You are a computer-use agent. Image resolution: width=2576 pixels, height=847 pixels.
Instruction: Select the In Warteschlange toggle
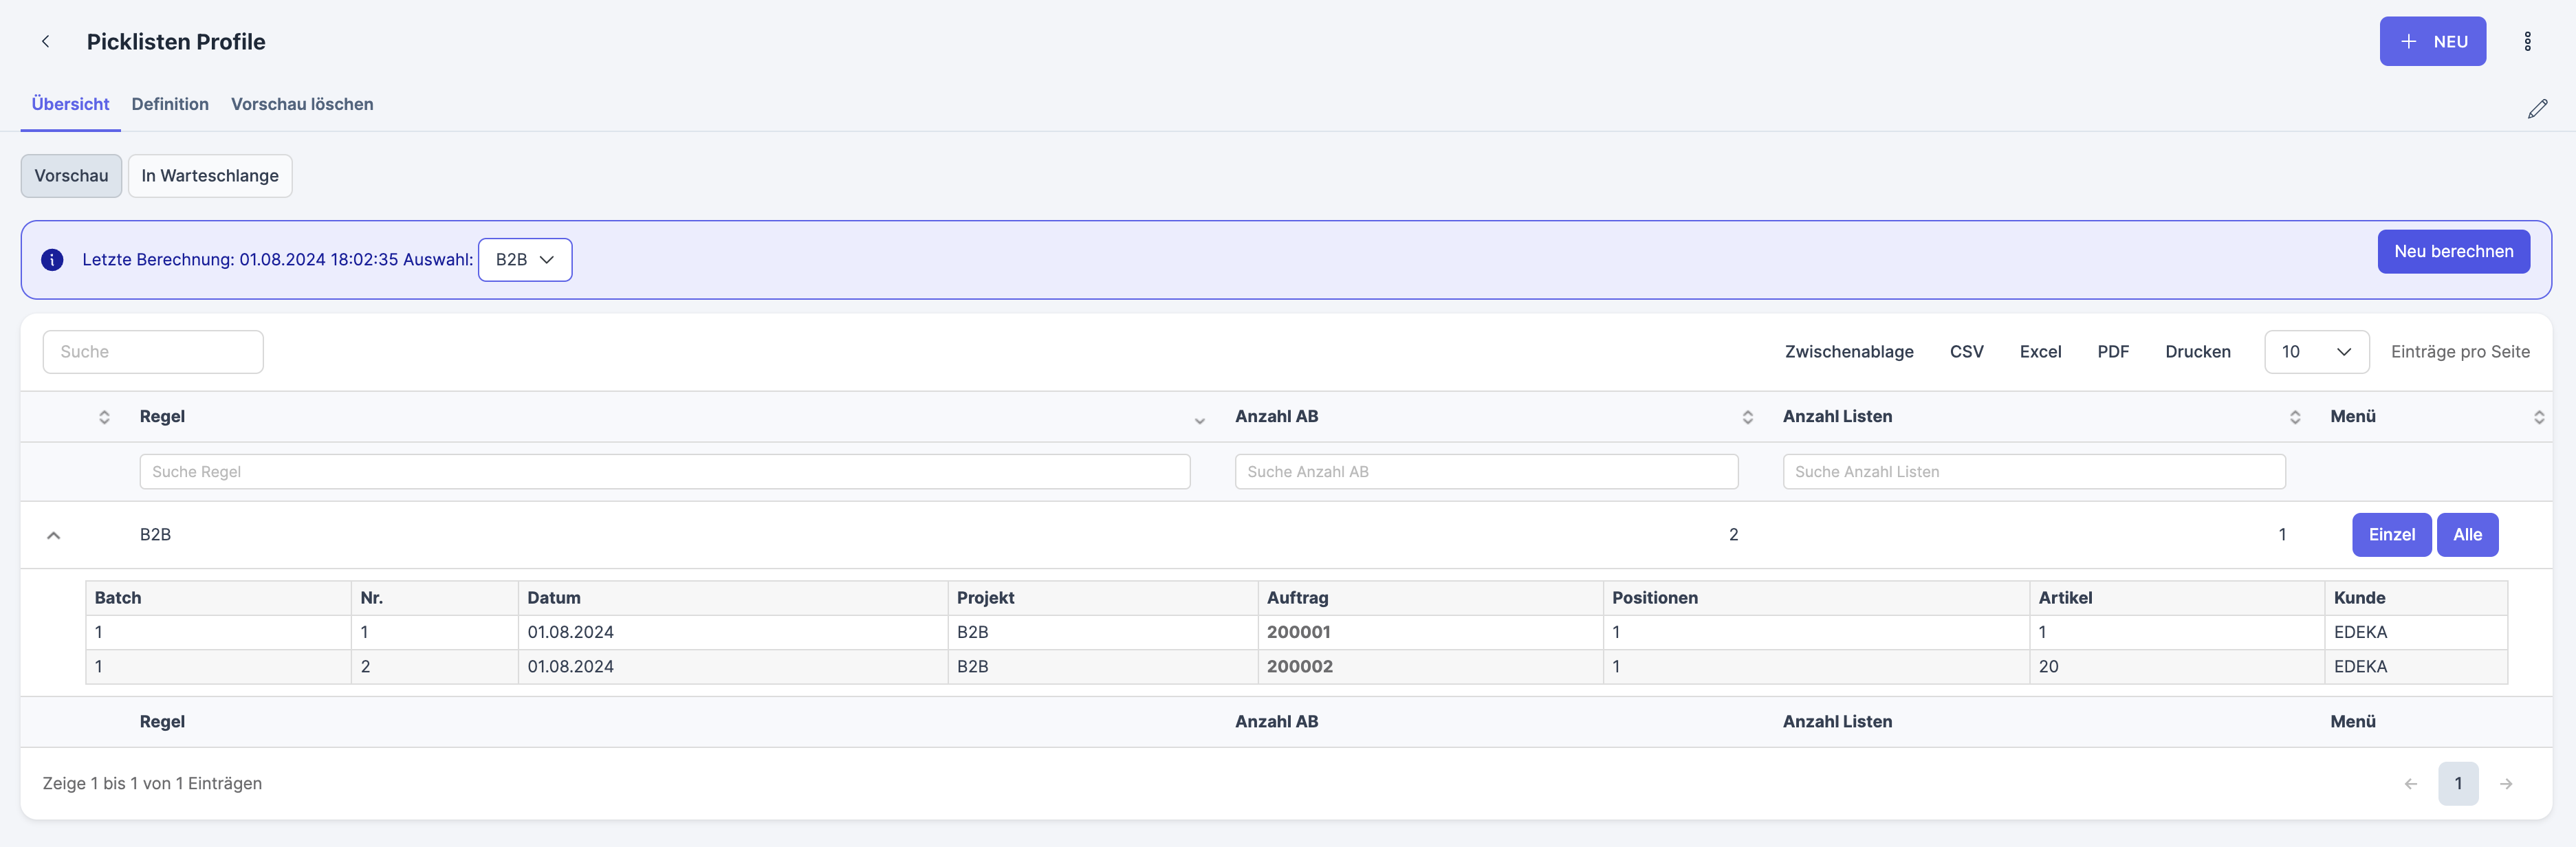pos(210,176)
